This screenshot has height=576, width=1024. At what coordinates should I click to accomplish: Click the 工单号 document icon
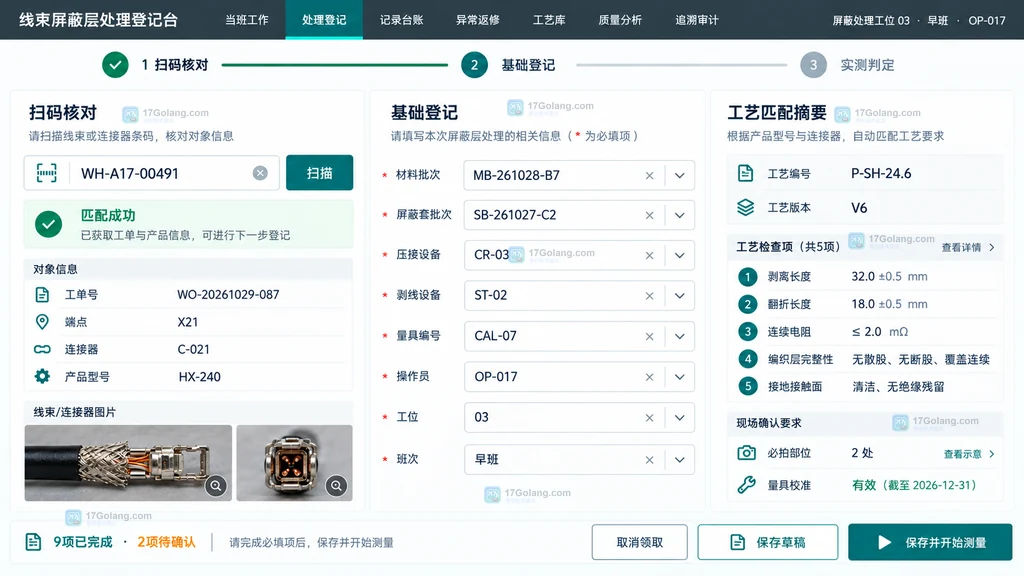coord(42,295)
